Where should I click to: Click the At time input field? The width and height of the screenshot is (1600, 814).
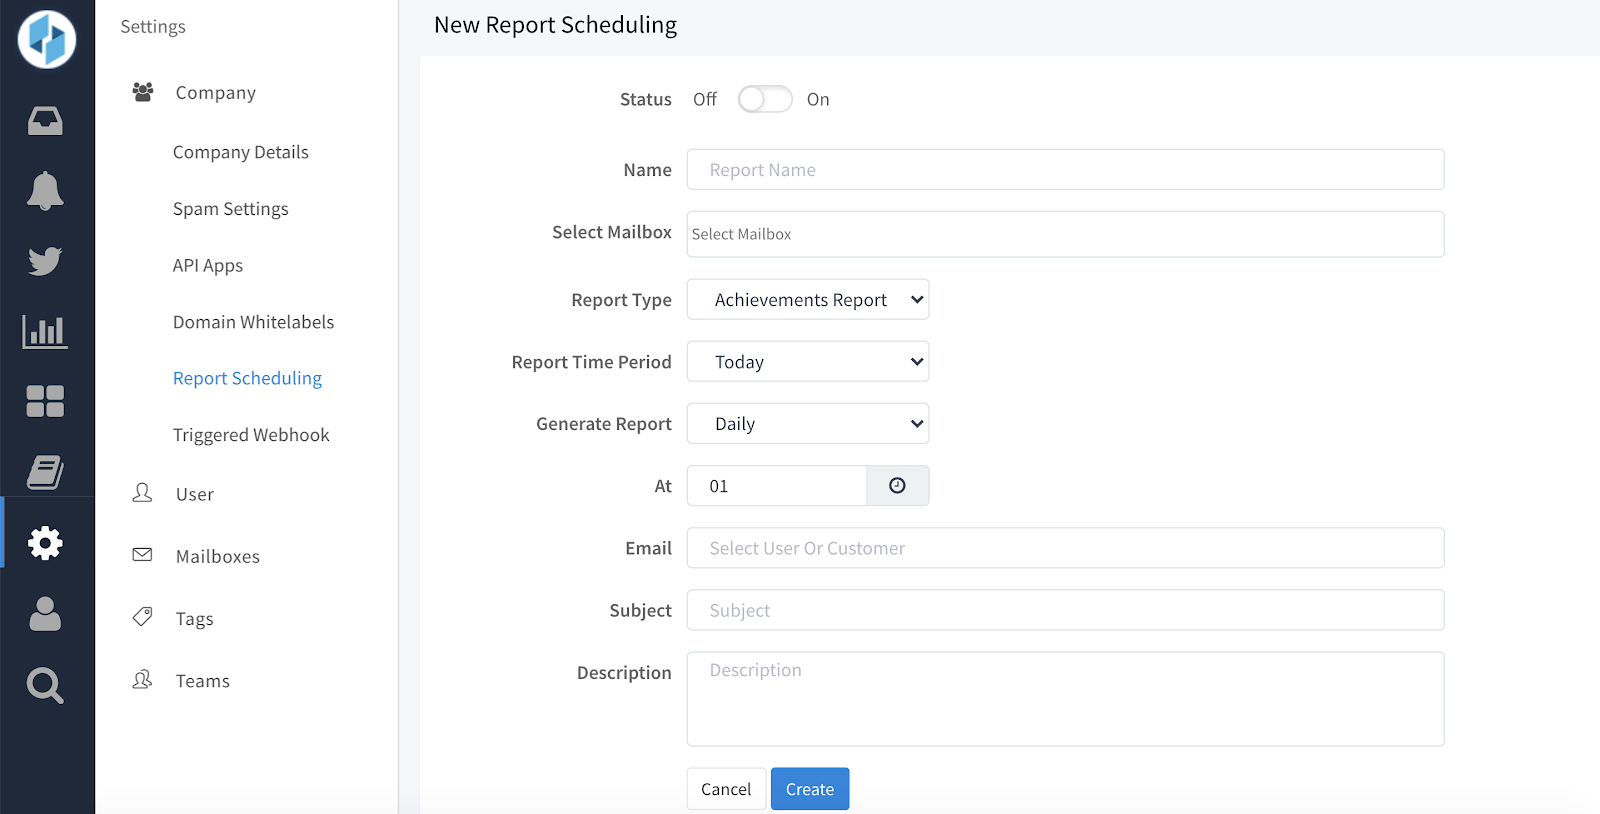pos(777,485)
